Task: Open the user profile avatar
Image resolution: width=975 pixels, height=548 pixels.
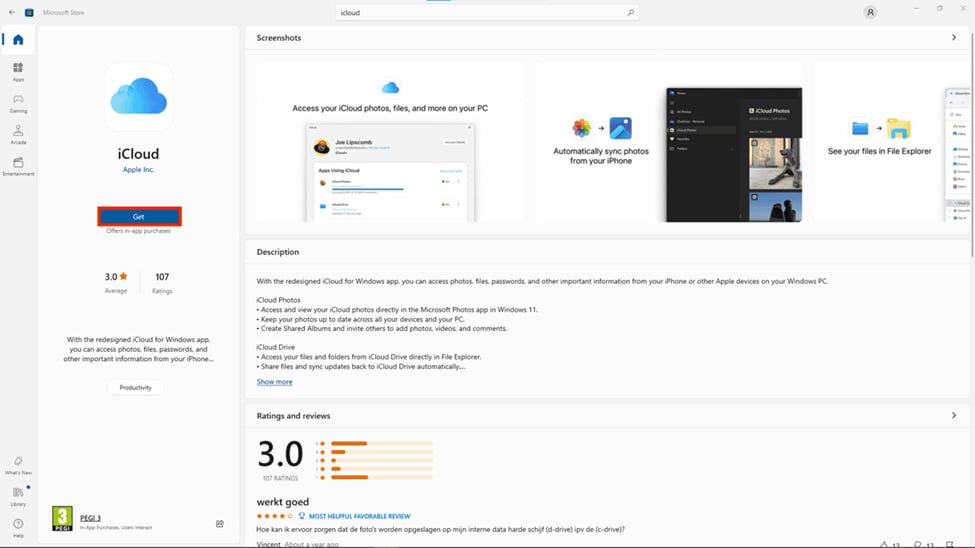Action: tap(870, 13)
